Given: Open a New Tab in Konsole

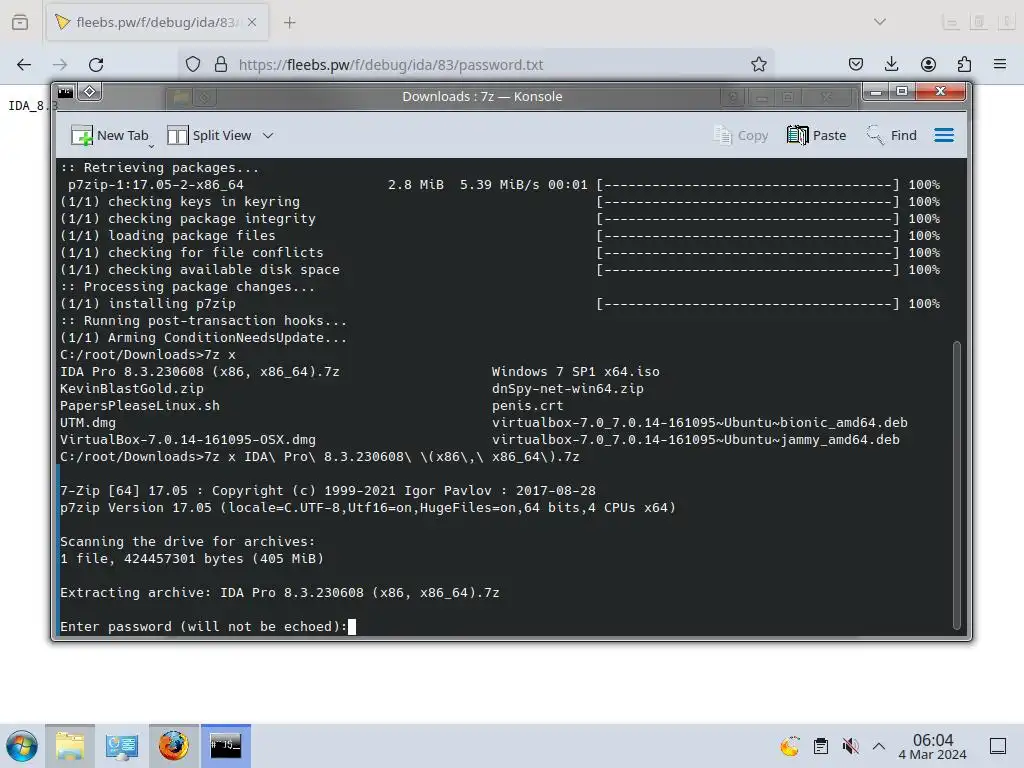Looking at the screenshot, I should [x=110, y=135].
